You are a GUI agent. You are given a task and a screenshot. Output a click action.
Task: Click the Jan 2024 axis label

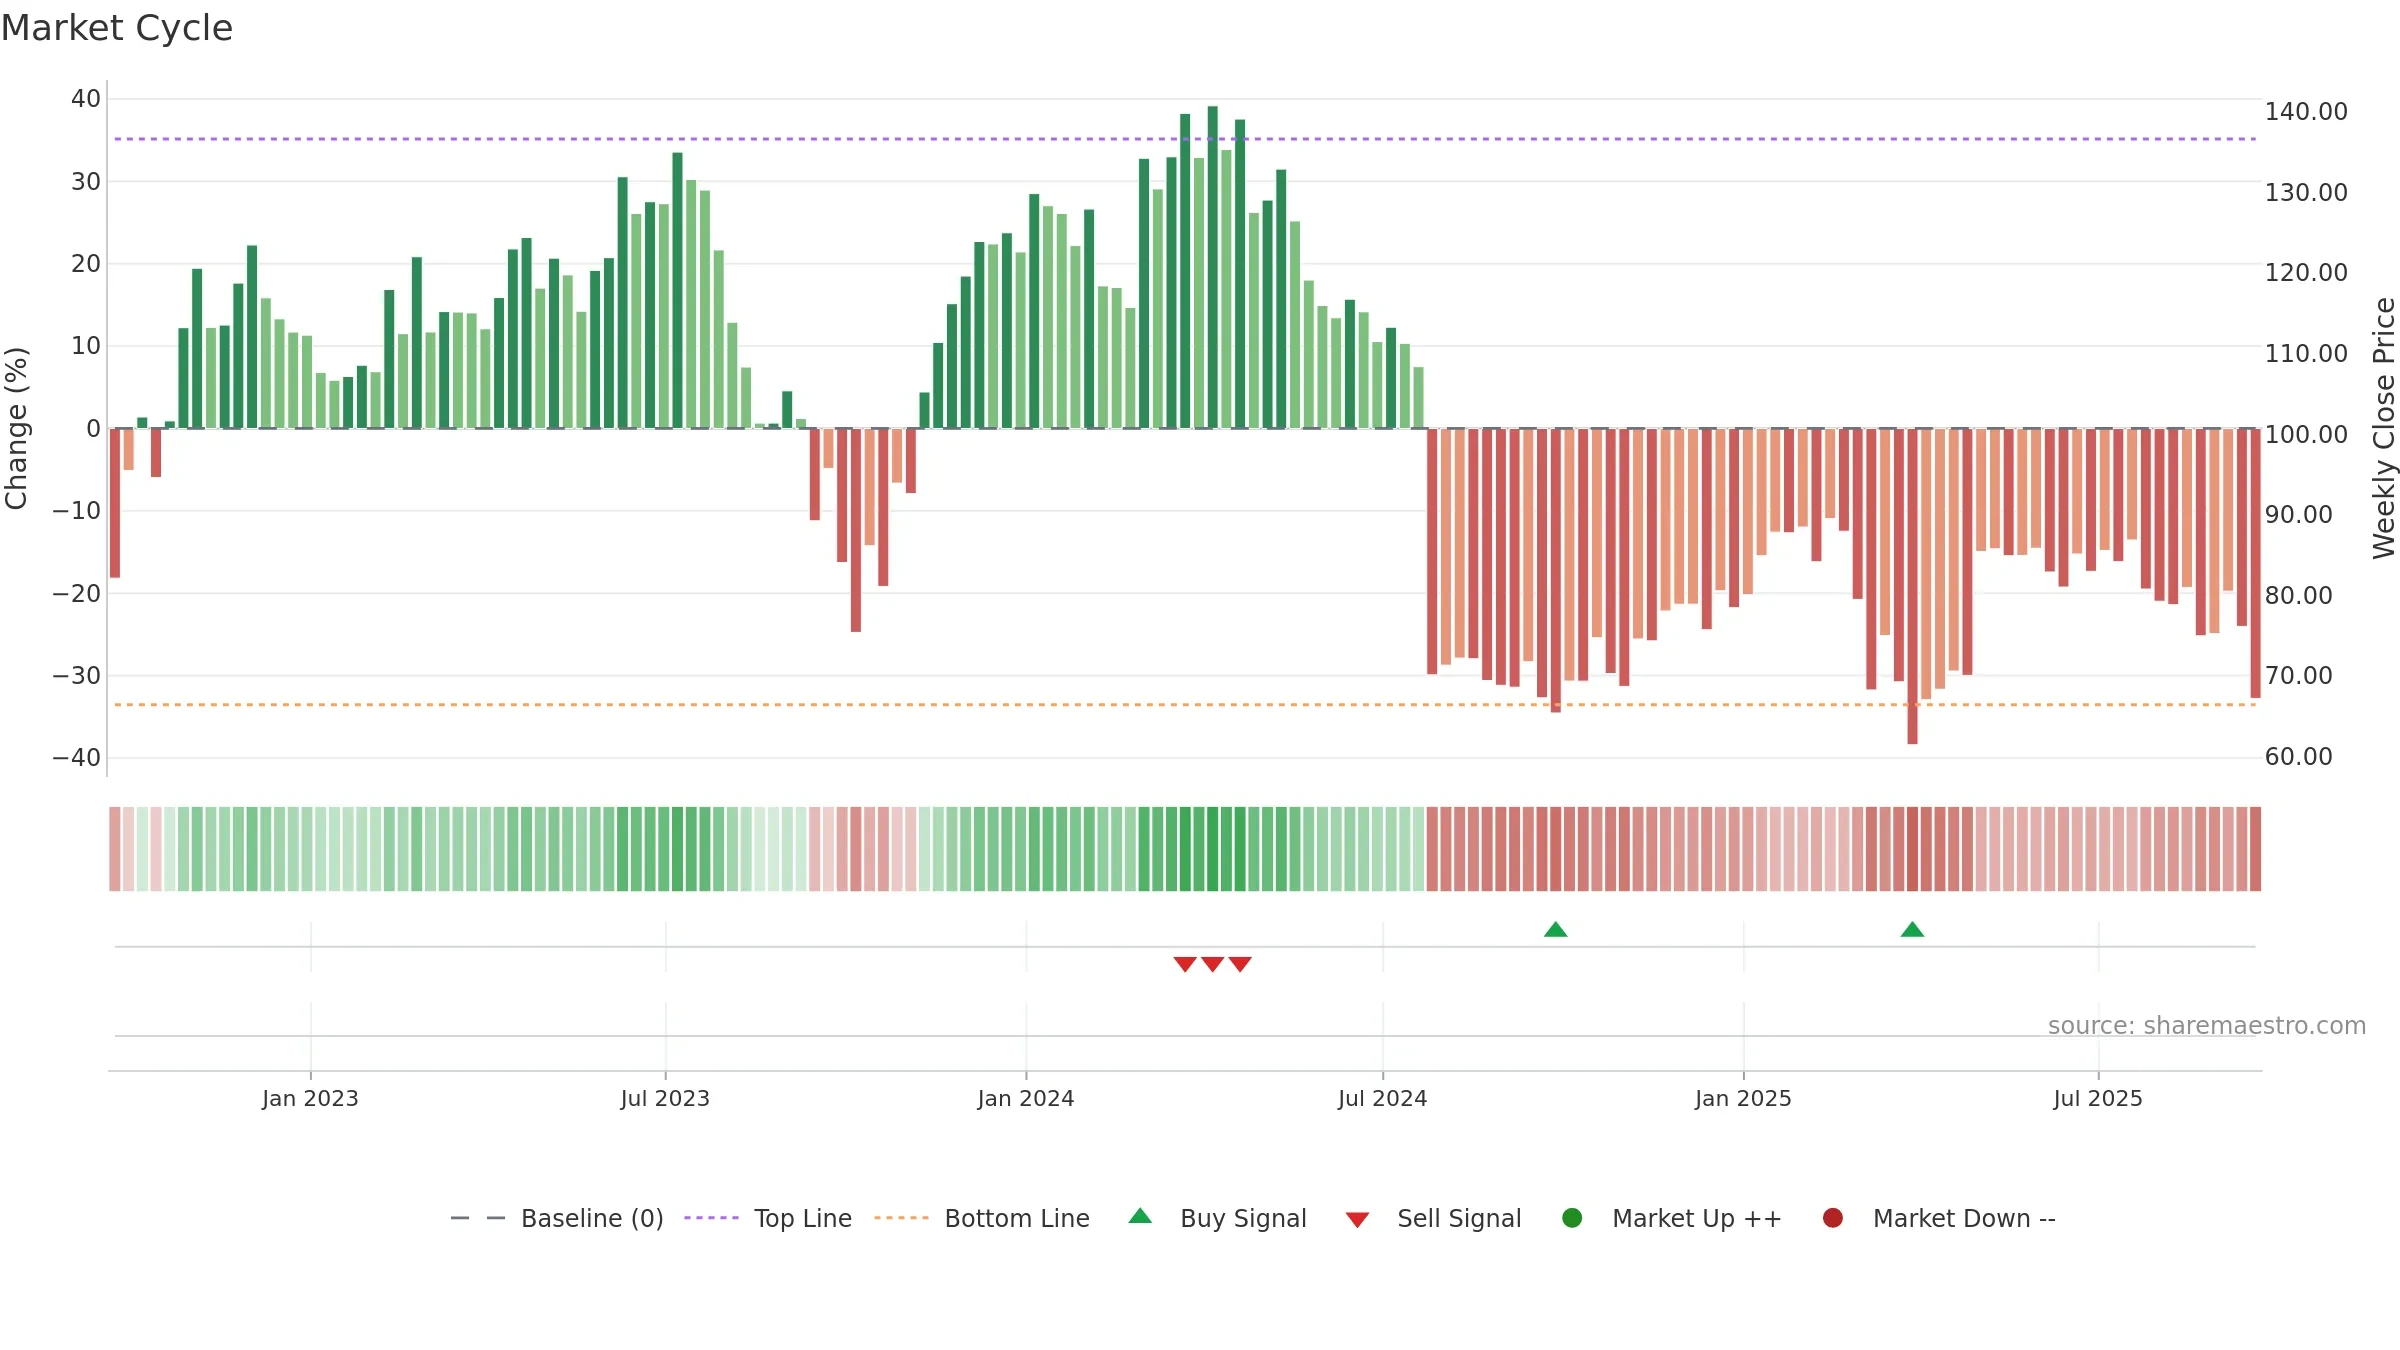point(1026,1098)
